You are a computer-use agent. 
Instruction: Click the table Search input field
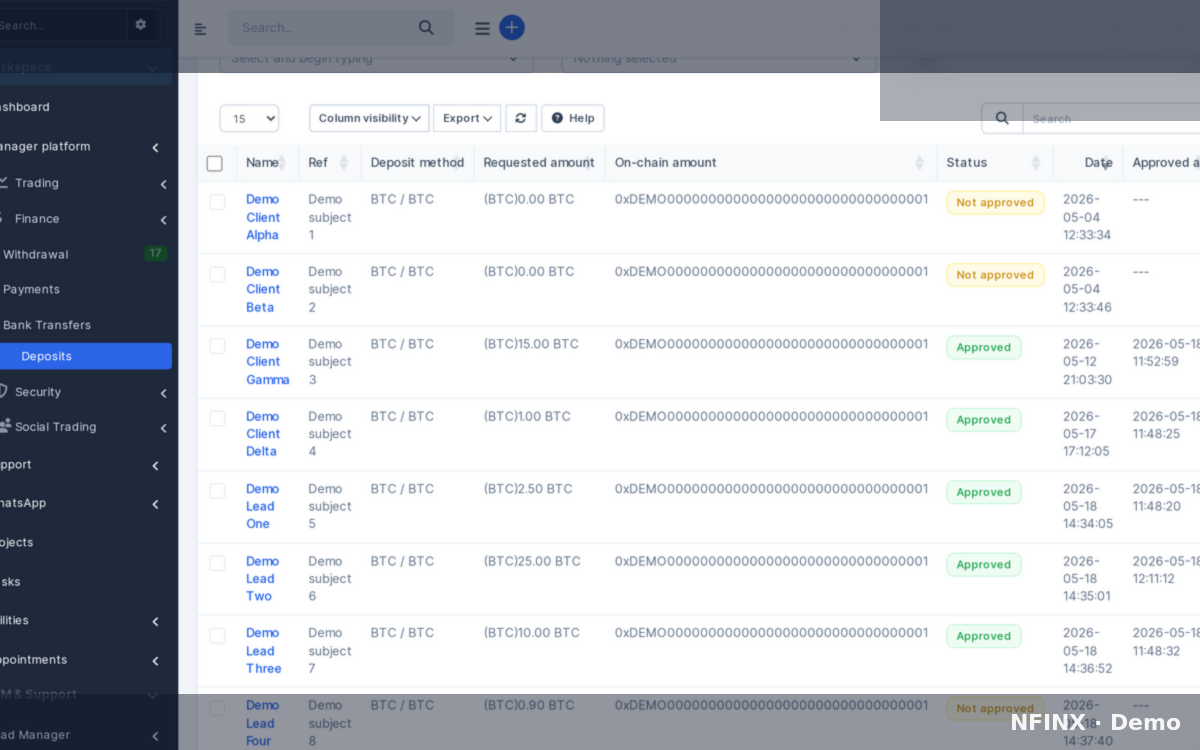pos(1110,118)
